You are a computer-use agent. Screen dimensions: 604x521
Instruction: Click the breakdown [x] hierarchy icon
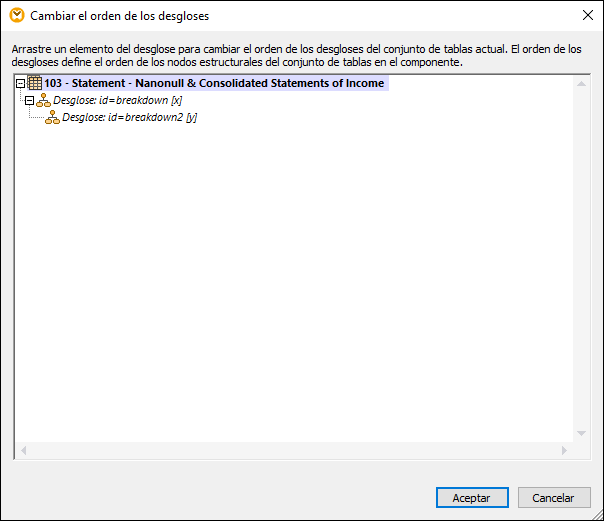point(43,101)
